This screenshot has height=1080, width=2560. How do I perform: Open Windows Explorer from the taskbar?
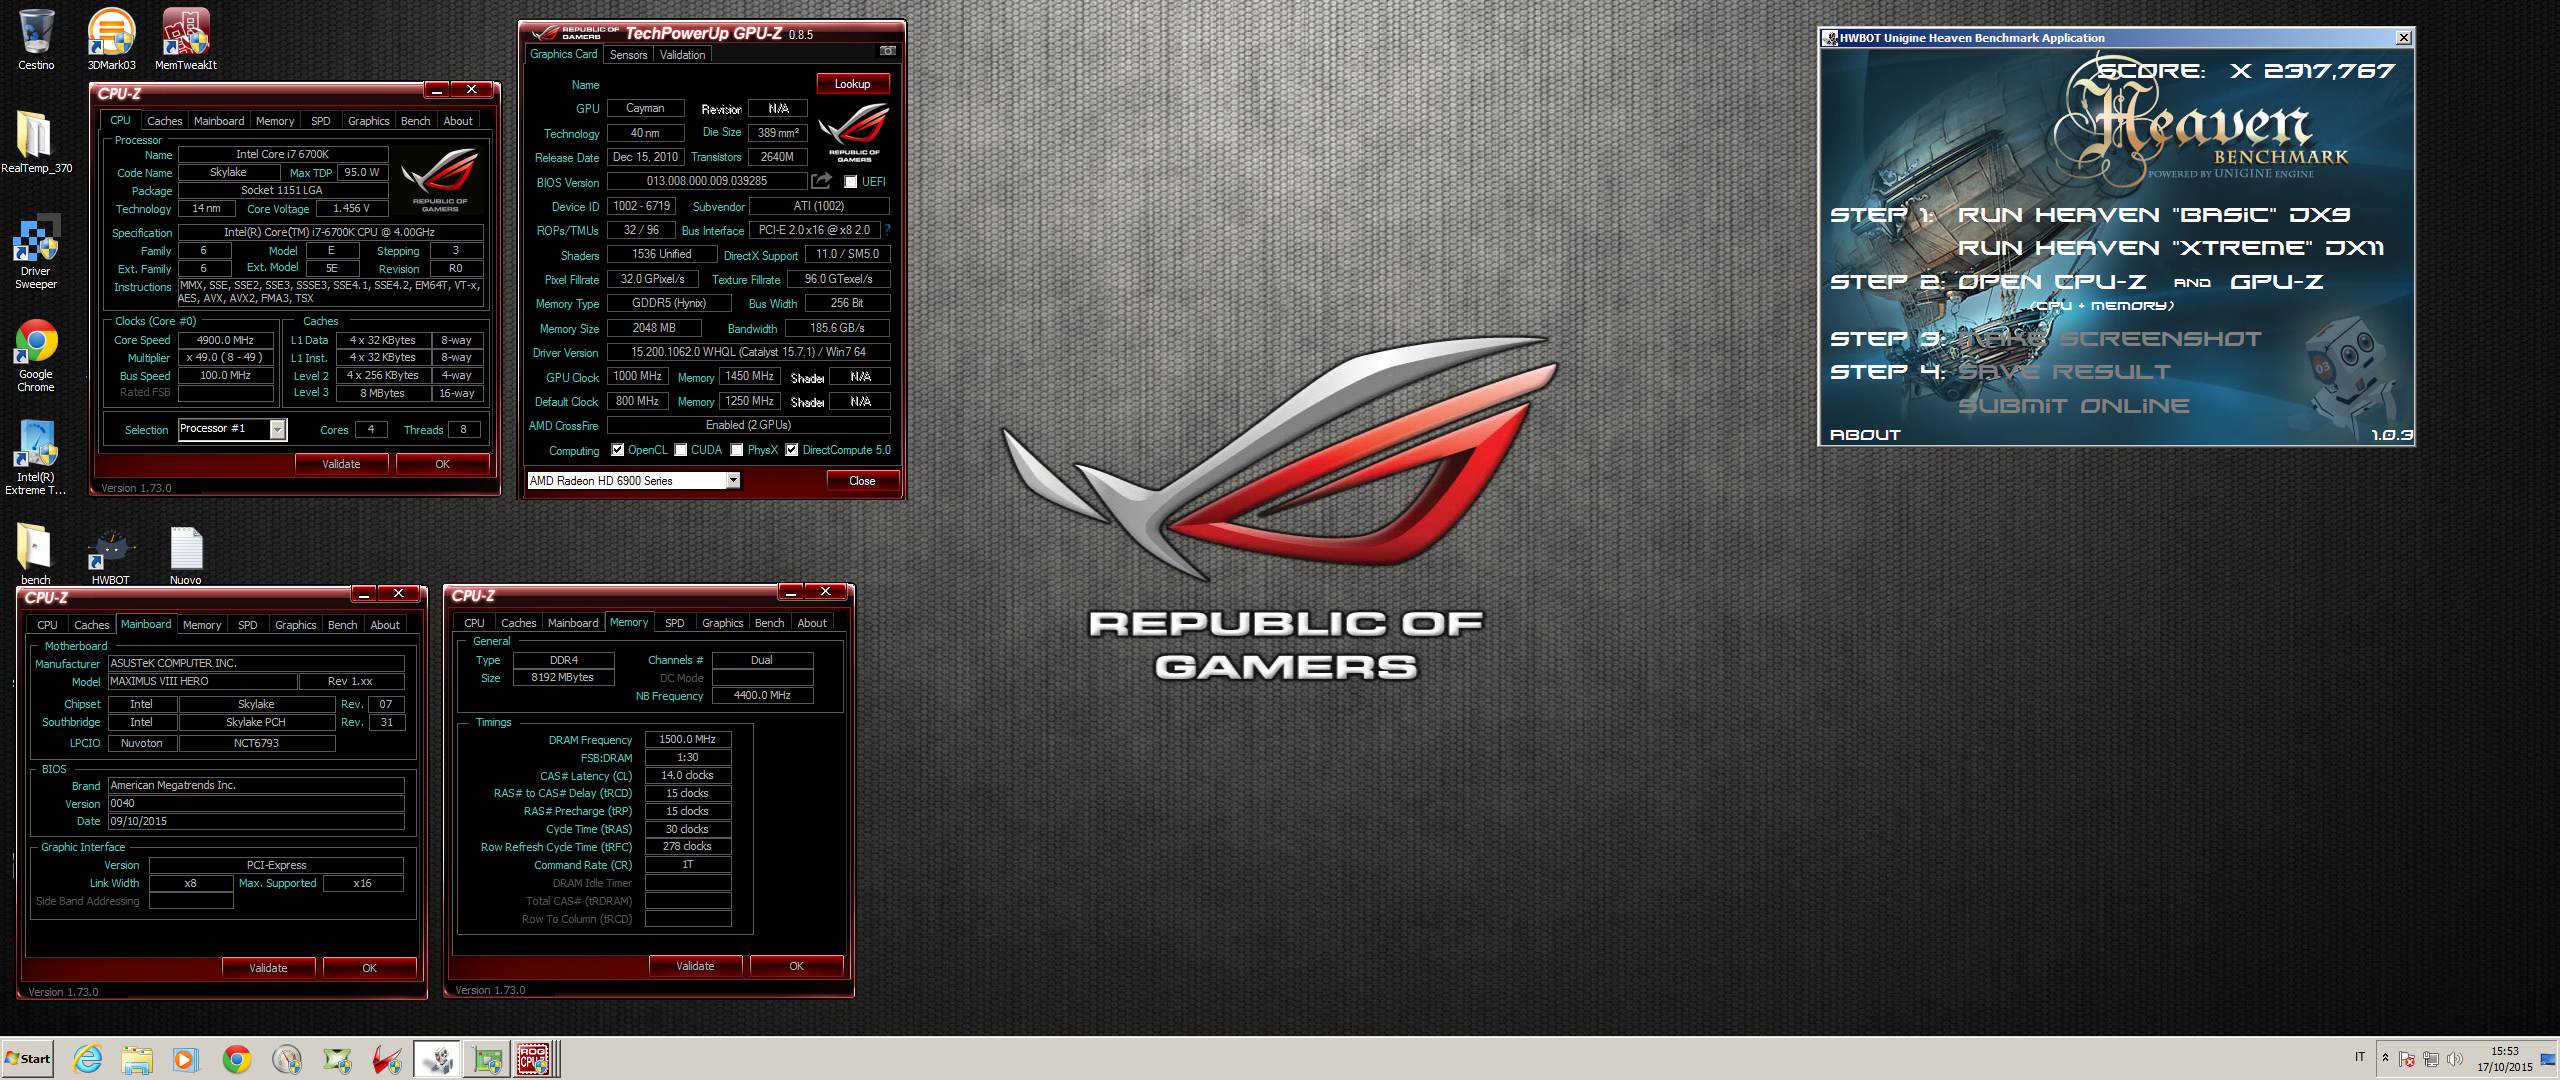click(x=137, y=1059)
